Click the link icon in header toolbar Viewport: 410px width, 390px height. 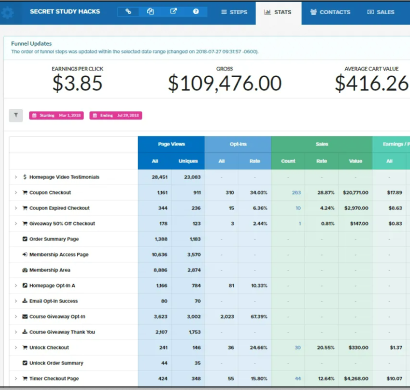click(x=128, y=12)
